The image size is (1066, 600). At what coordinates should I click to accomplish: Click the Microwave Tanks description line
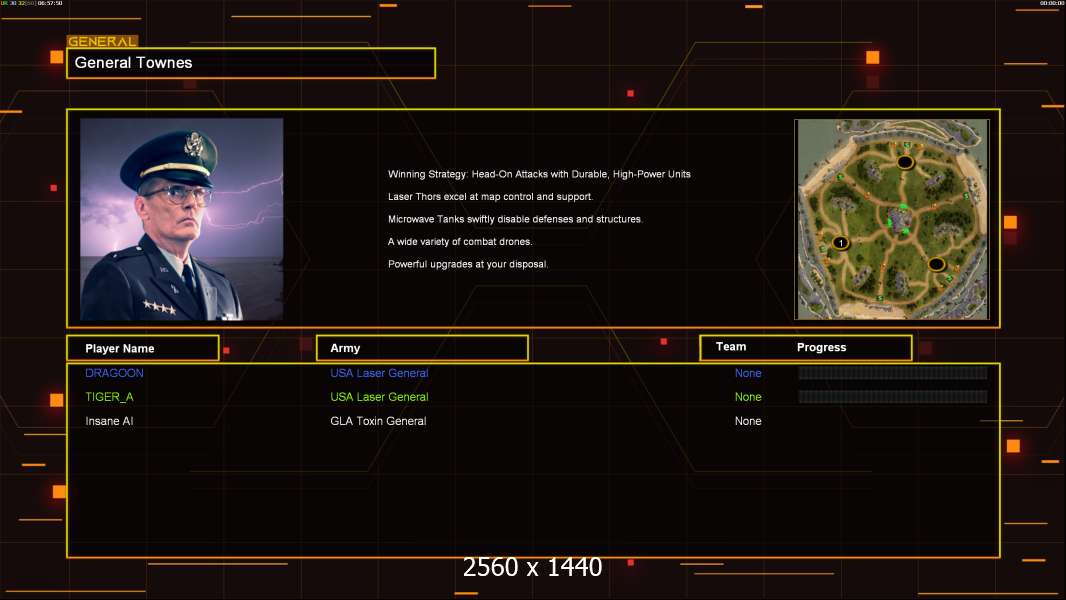pos(515,219)
